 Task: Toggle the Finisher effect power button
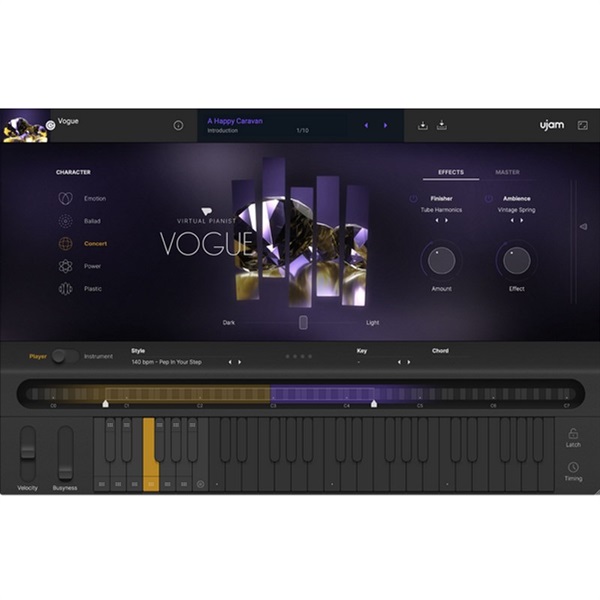(413, 199)
